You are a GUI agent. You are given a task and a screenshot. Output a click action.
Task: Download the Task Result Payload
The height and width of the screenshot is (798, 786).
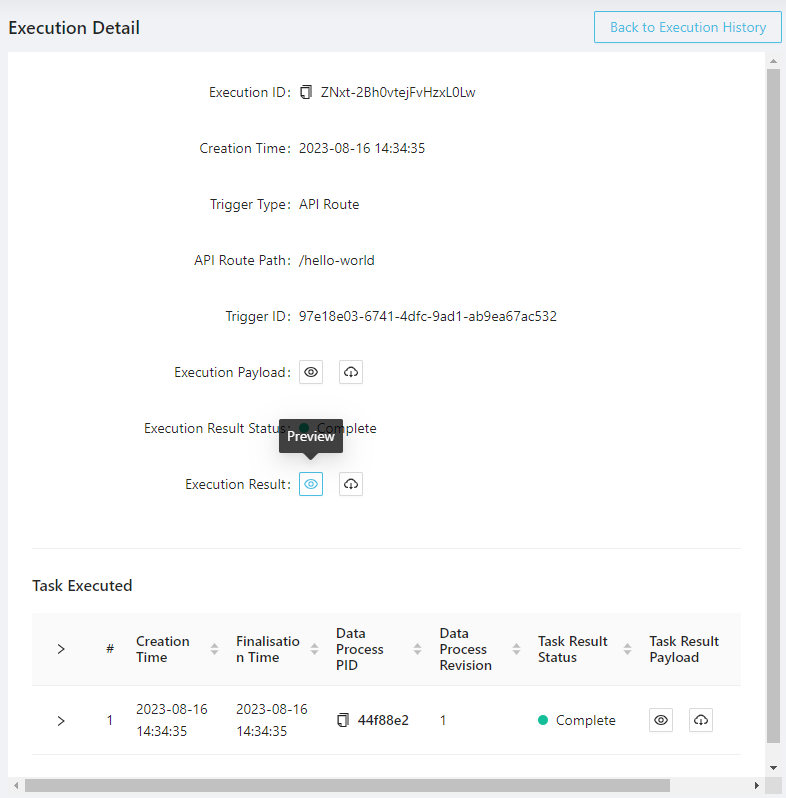[700, 720]
